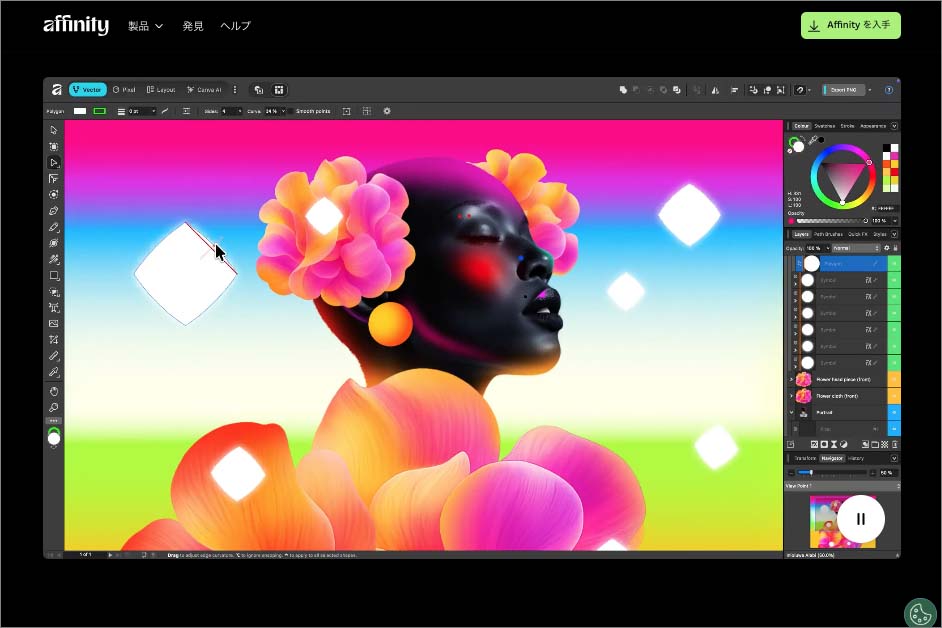Viewport: 942px width, 628px height.
Task: Click the cookie preferences icon
Action: (919, 612)
